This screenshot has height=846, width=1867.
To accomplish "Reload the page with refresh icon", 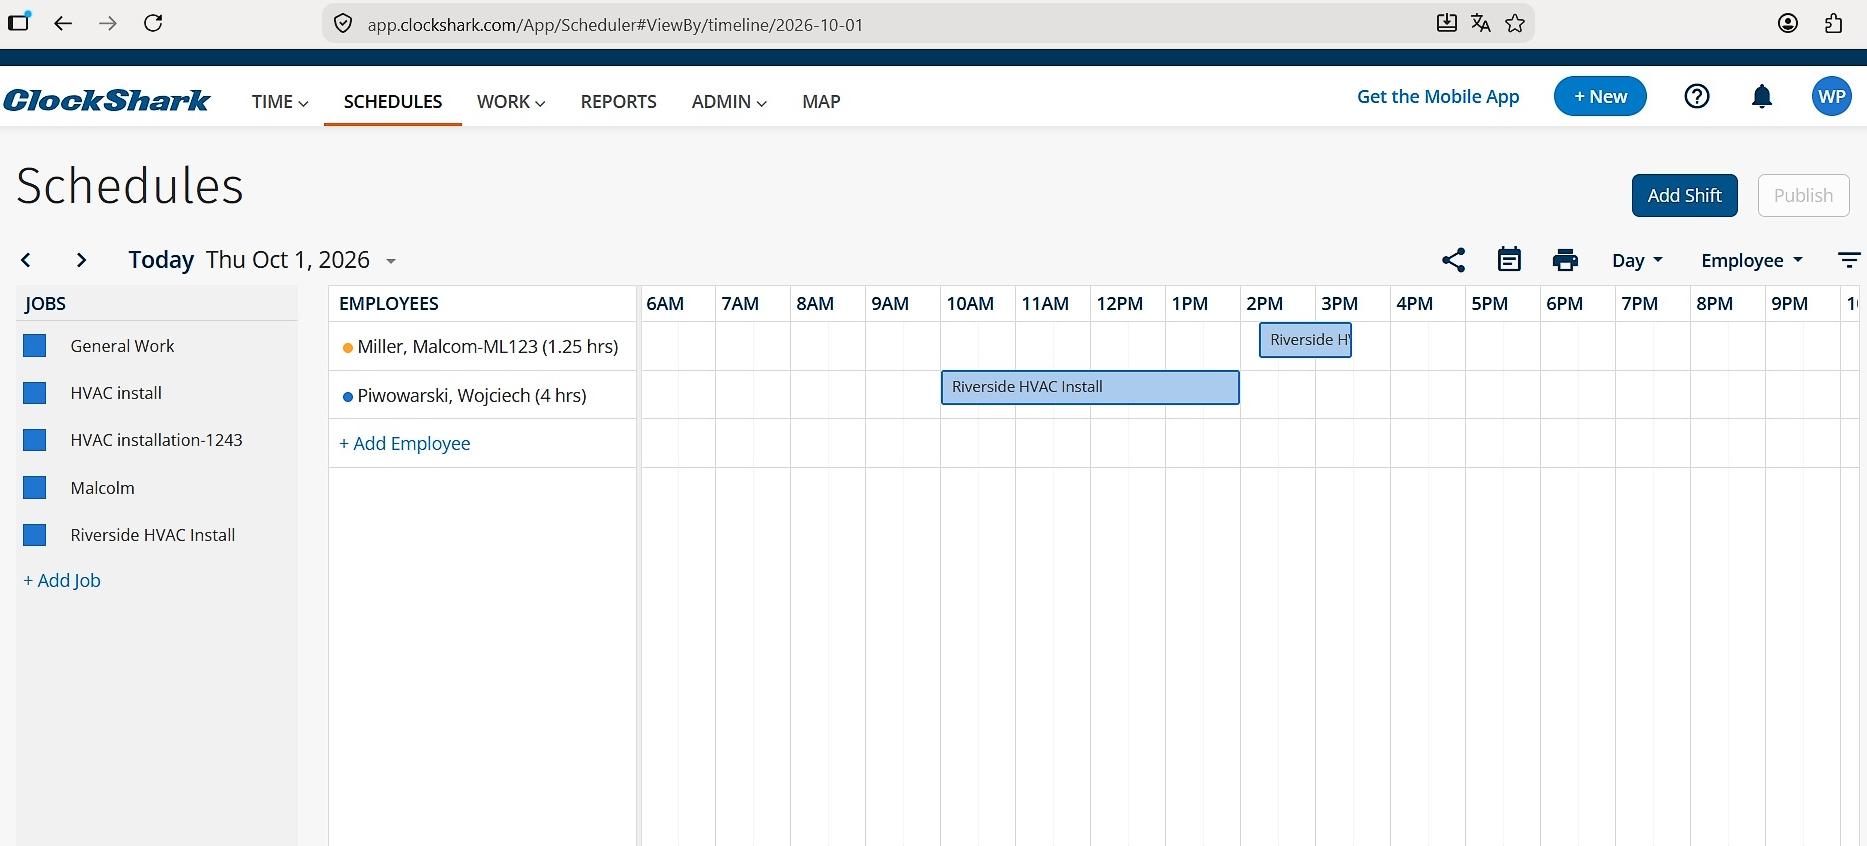I will pos(153,23).
